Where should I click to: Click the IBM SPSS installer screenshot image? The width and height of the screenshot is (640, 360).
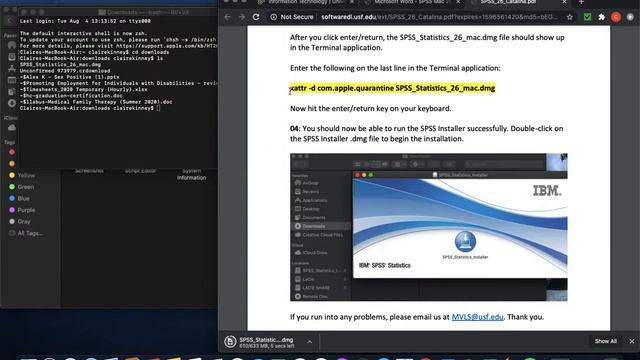coord(429,227)
